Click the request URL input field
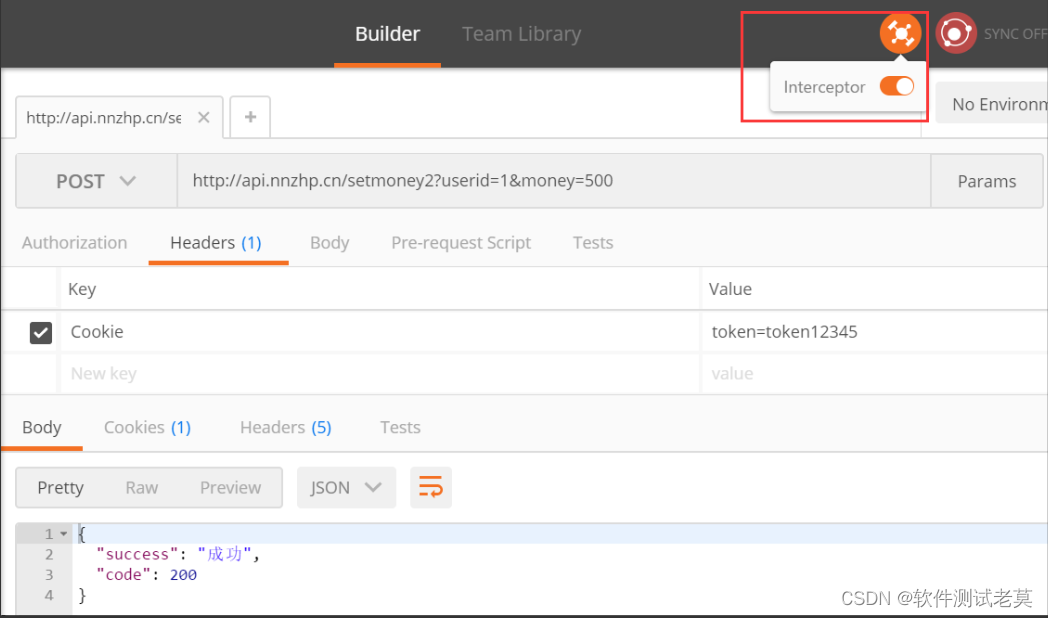The width and height of the screenshot is (1048, 618). pyautogui.click(x=550, y=181)
